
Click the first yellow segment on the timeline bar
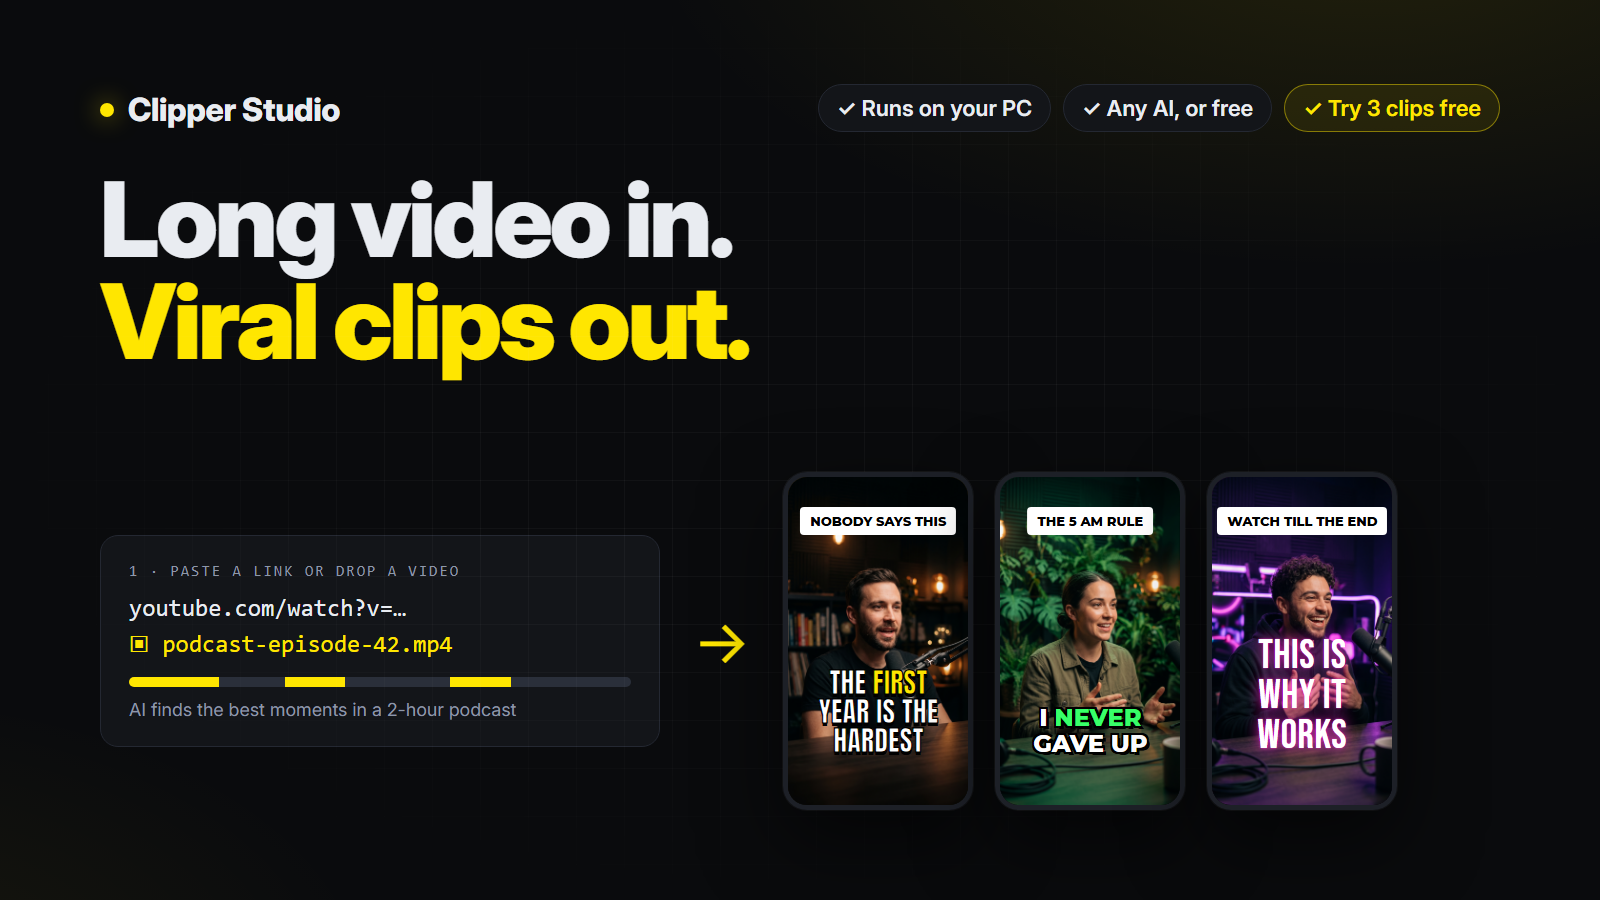click(174, 682)
